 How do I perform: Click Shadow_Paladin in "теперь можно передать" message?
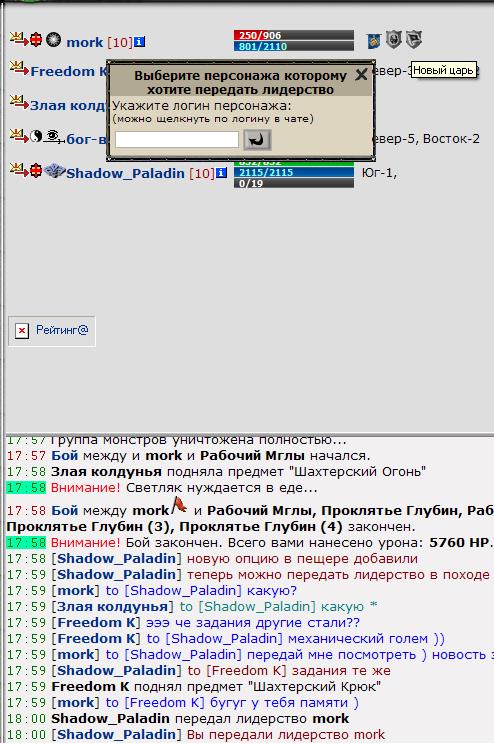point(116,574)
